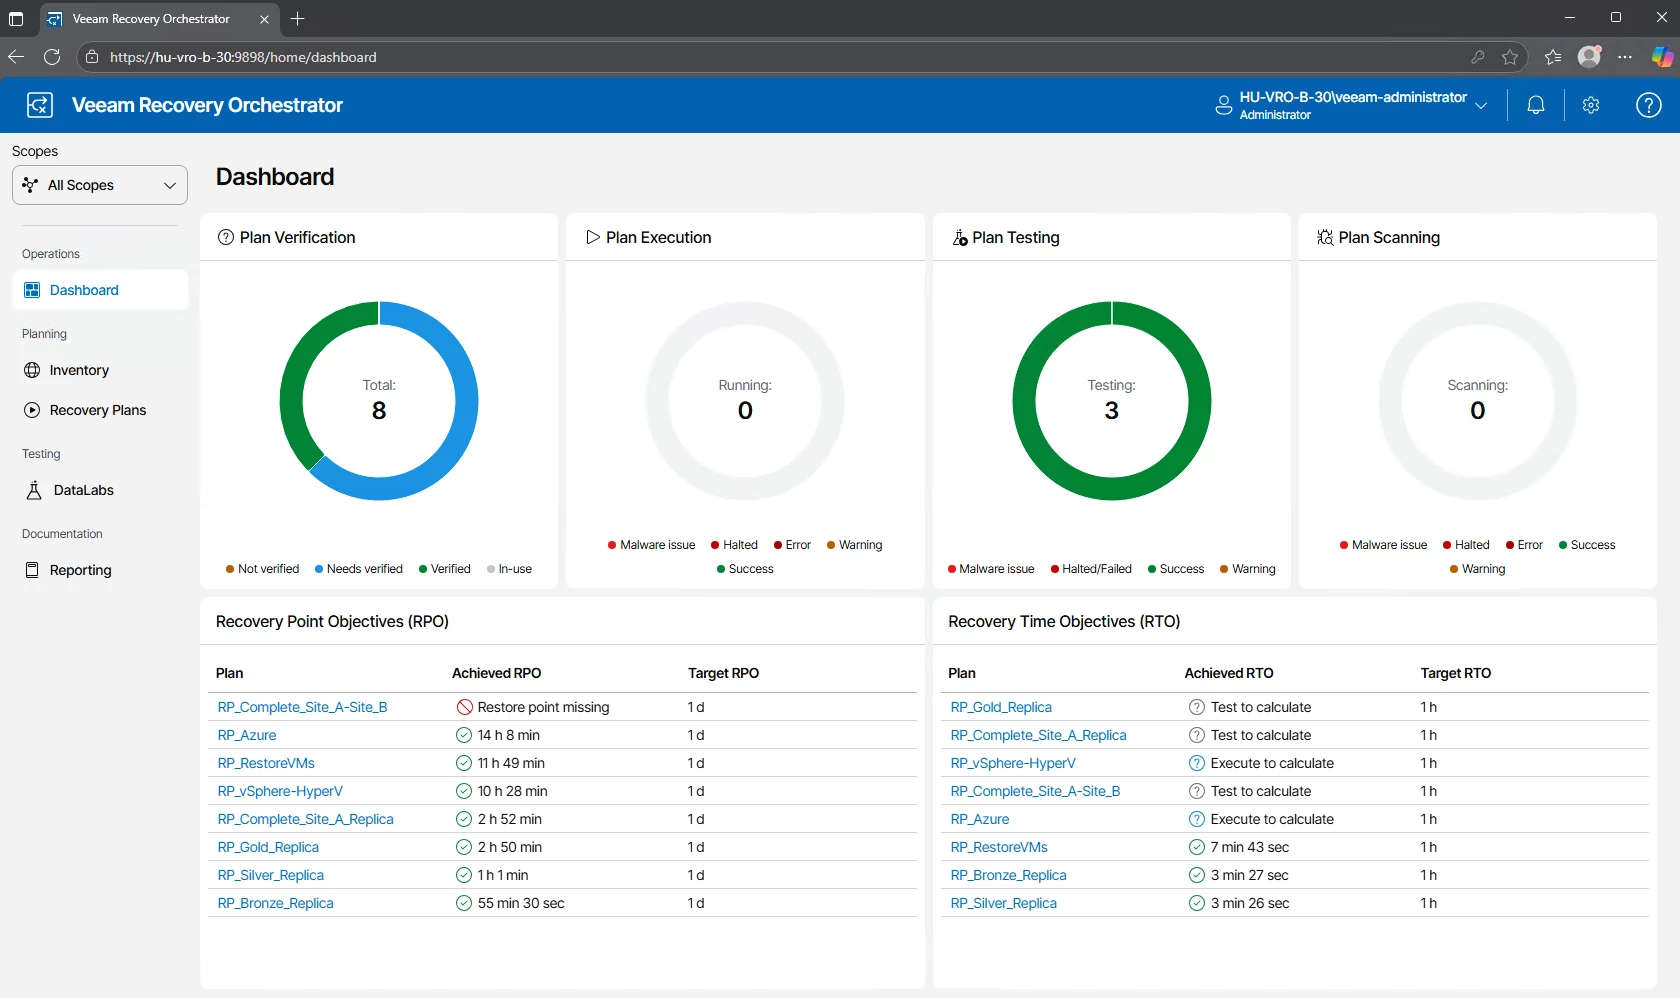Viewport: 1680px width, 998px height.
Task: Open the notifications bell icon
Action: pyautogui.click(x=1536, y=105)
